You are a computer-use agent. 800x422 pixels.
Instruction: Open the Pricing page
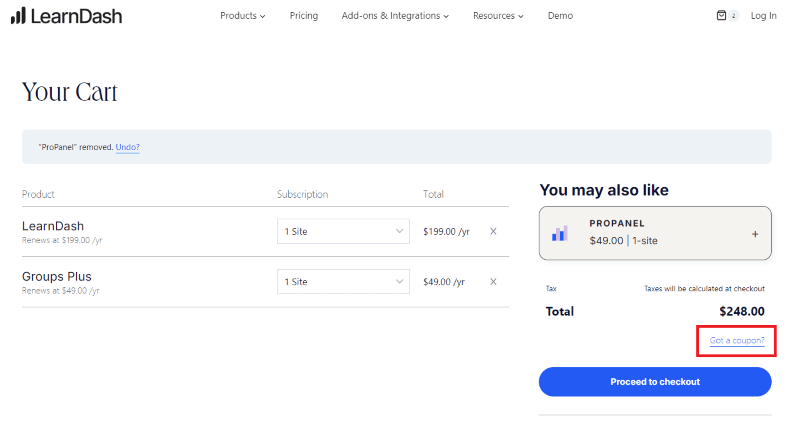(x=304, y=16)
